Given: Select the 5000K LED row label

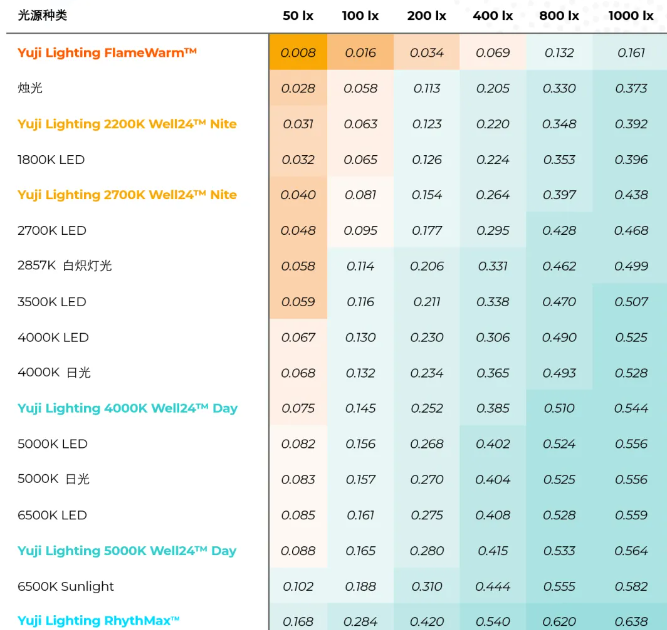Looking at the screenshot, I should [x=52, y=444].
